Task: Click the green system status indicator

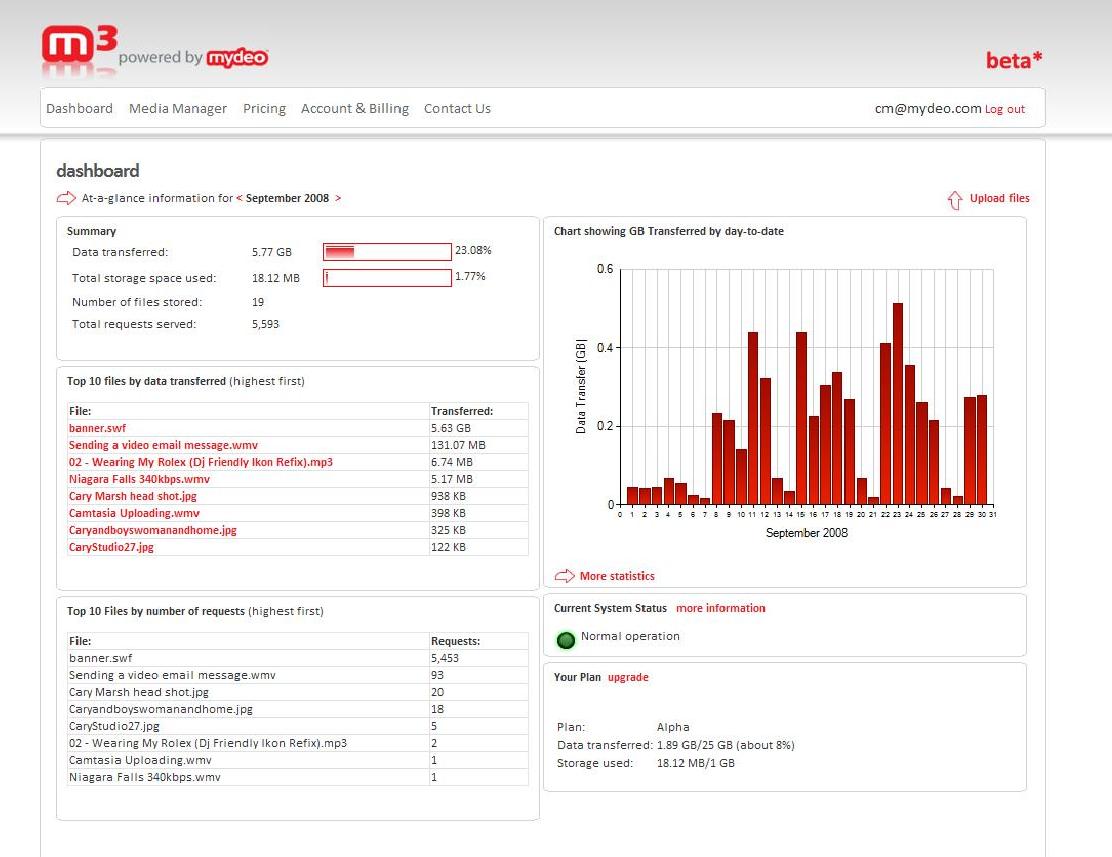Action: (x=566, y=640)
